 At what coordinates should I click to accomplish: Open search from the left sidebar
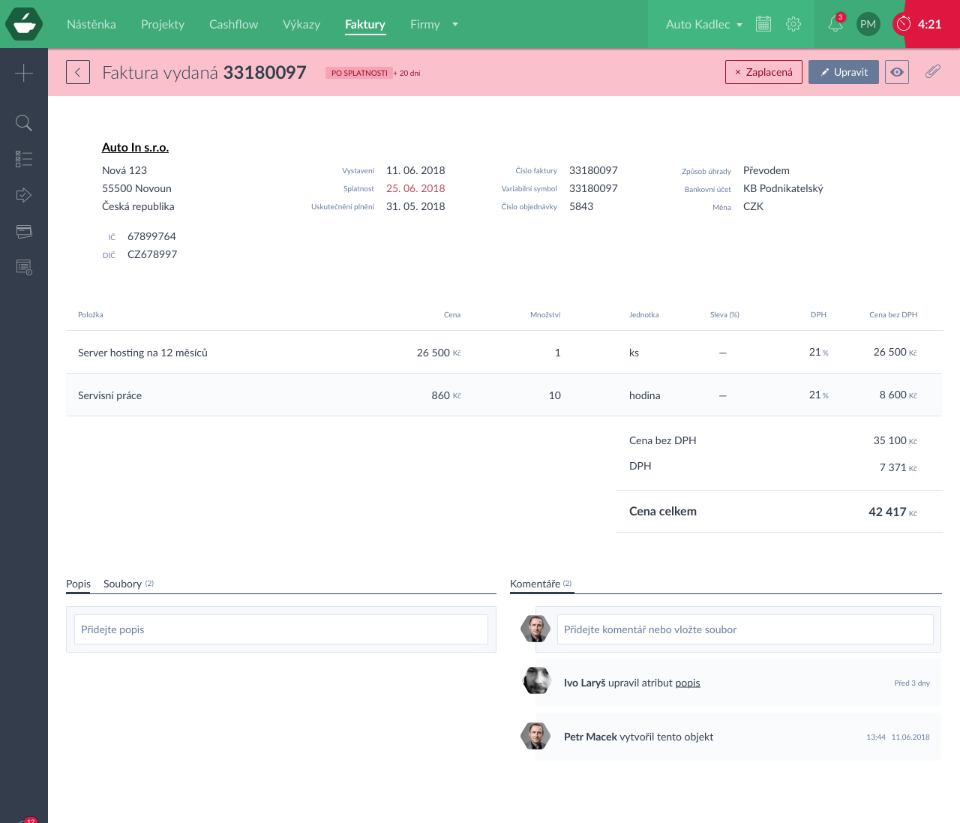24,123
